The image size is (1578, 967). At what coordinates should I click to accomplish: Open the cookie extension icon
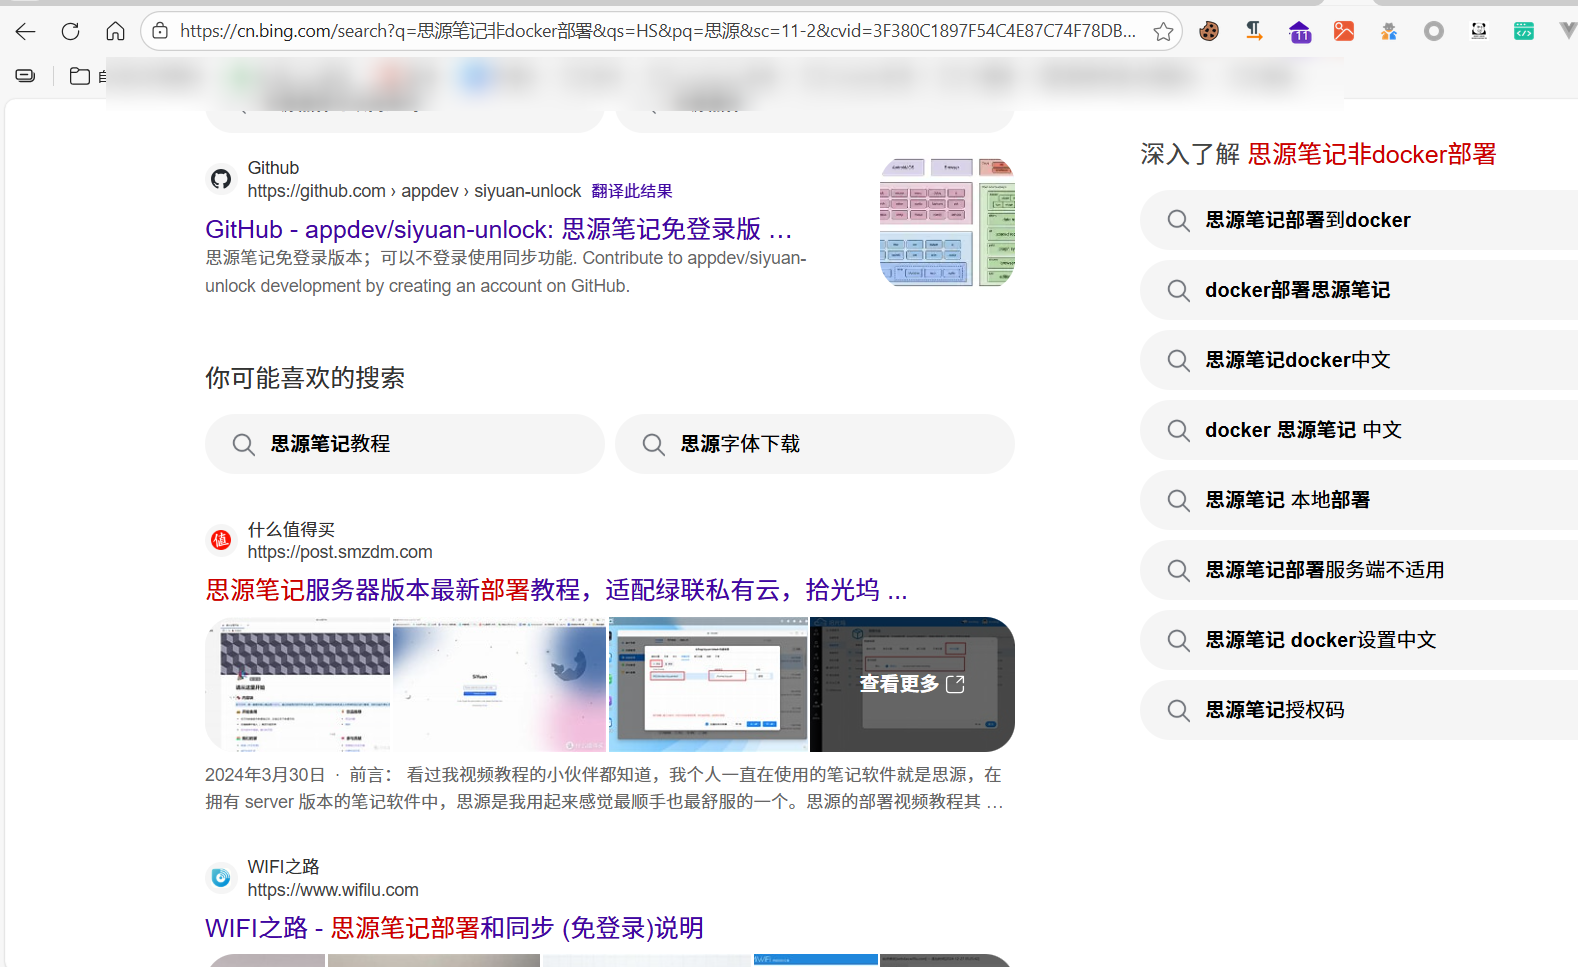(x=1209, y=31)
